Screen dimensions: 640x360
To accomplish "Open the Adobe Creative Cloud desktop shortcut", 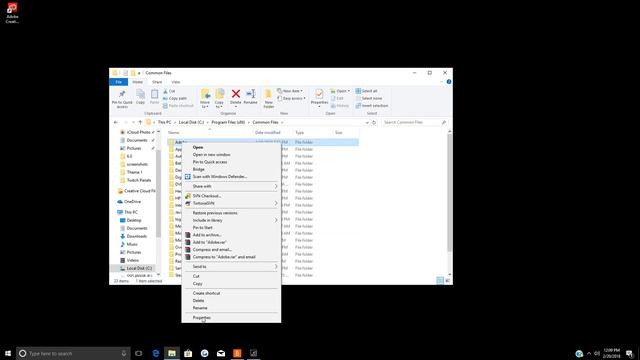I will (x=12, y=13).
